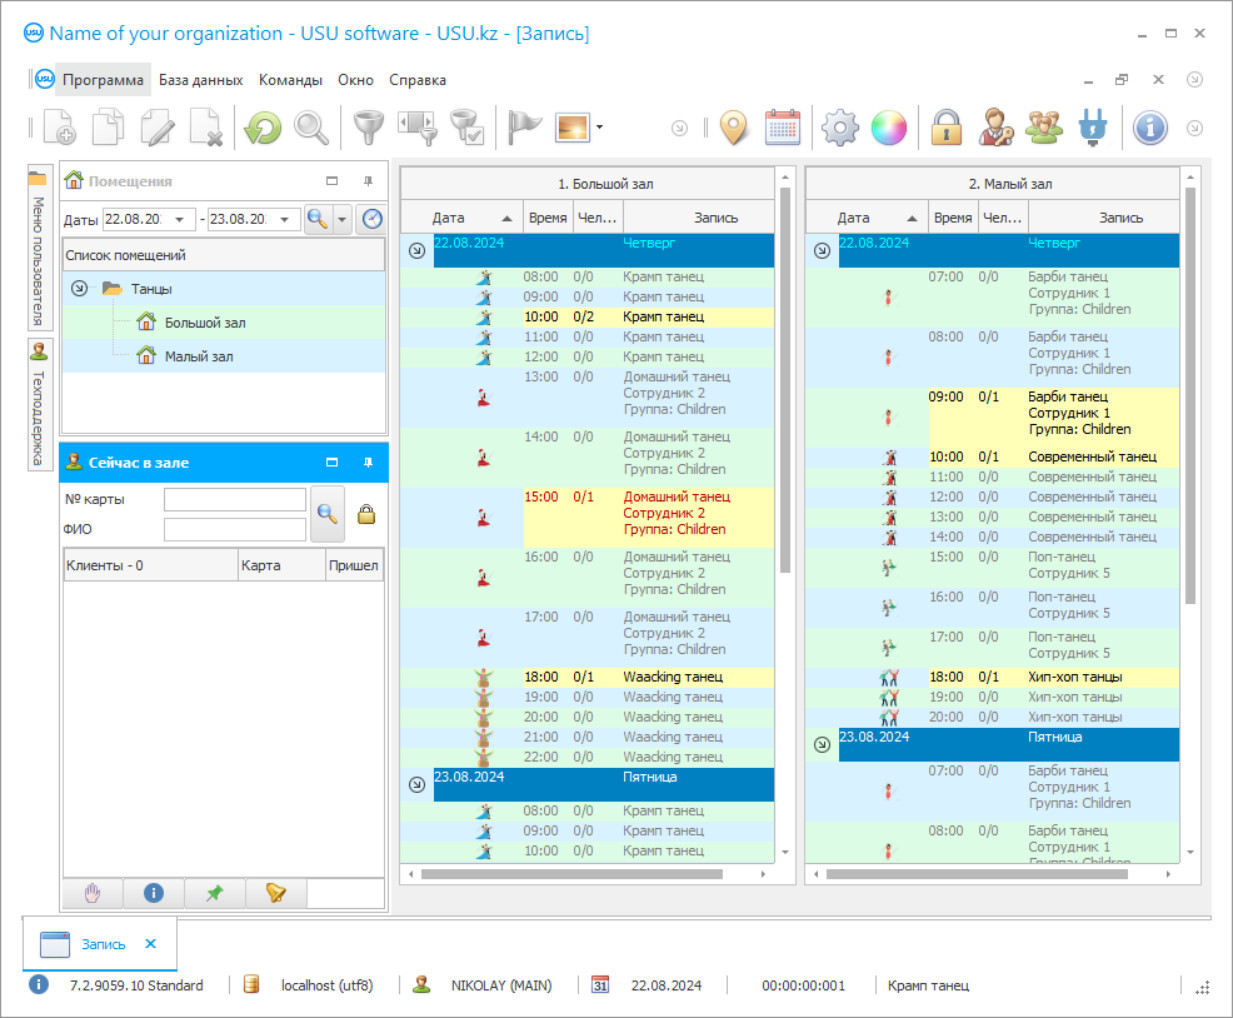
Task: Open the База данных menu
Action: (x=200, y=80)
